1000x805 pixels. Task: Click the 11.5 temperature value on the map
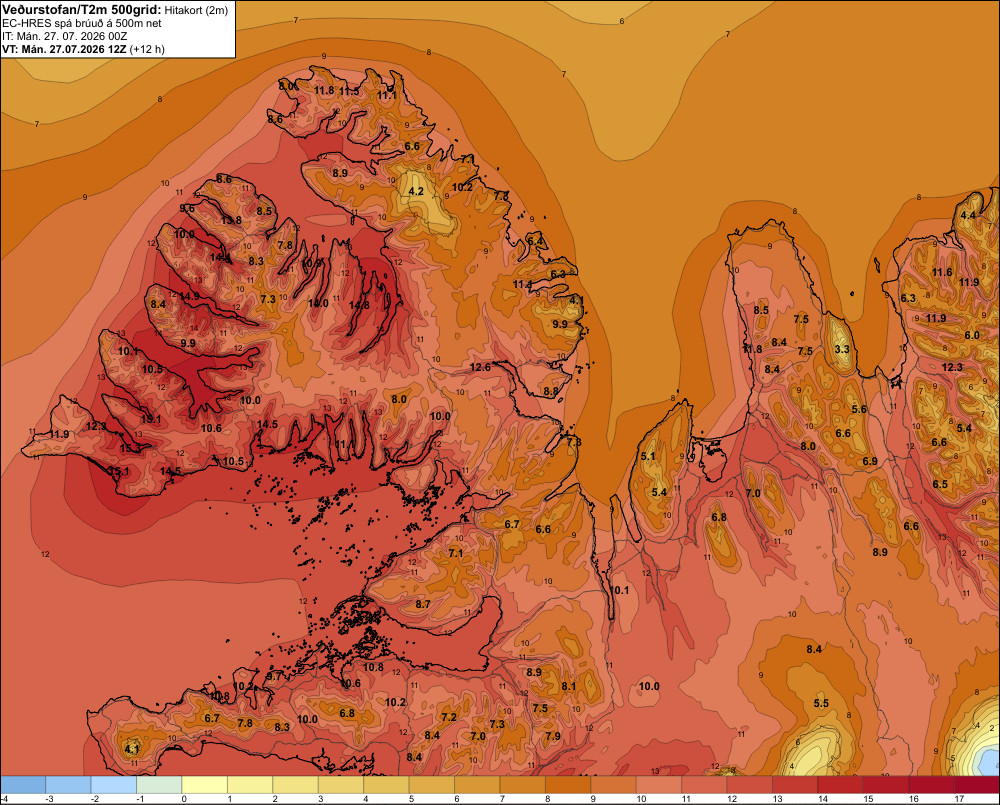click(x=349, y=91)
